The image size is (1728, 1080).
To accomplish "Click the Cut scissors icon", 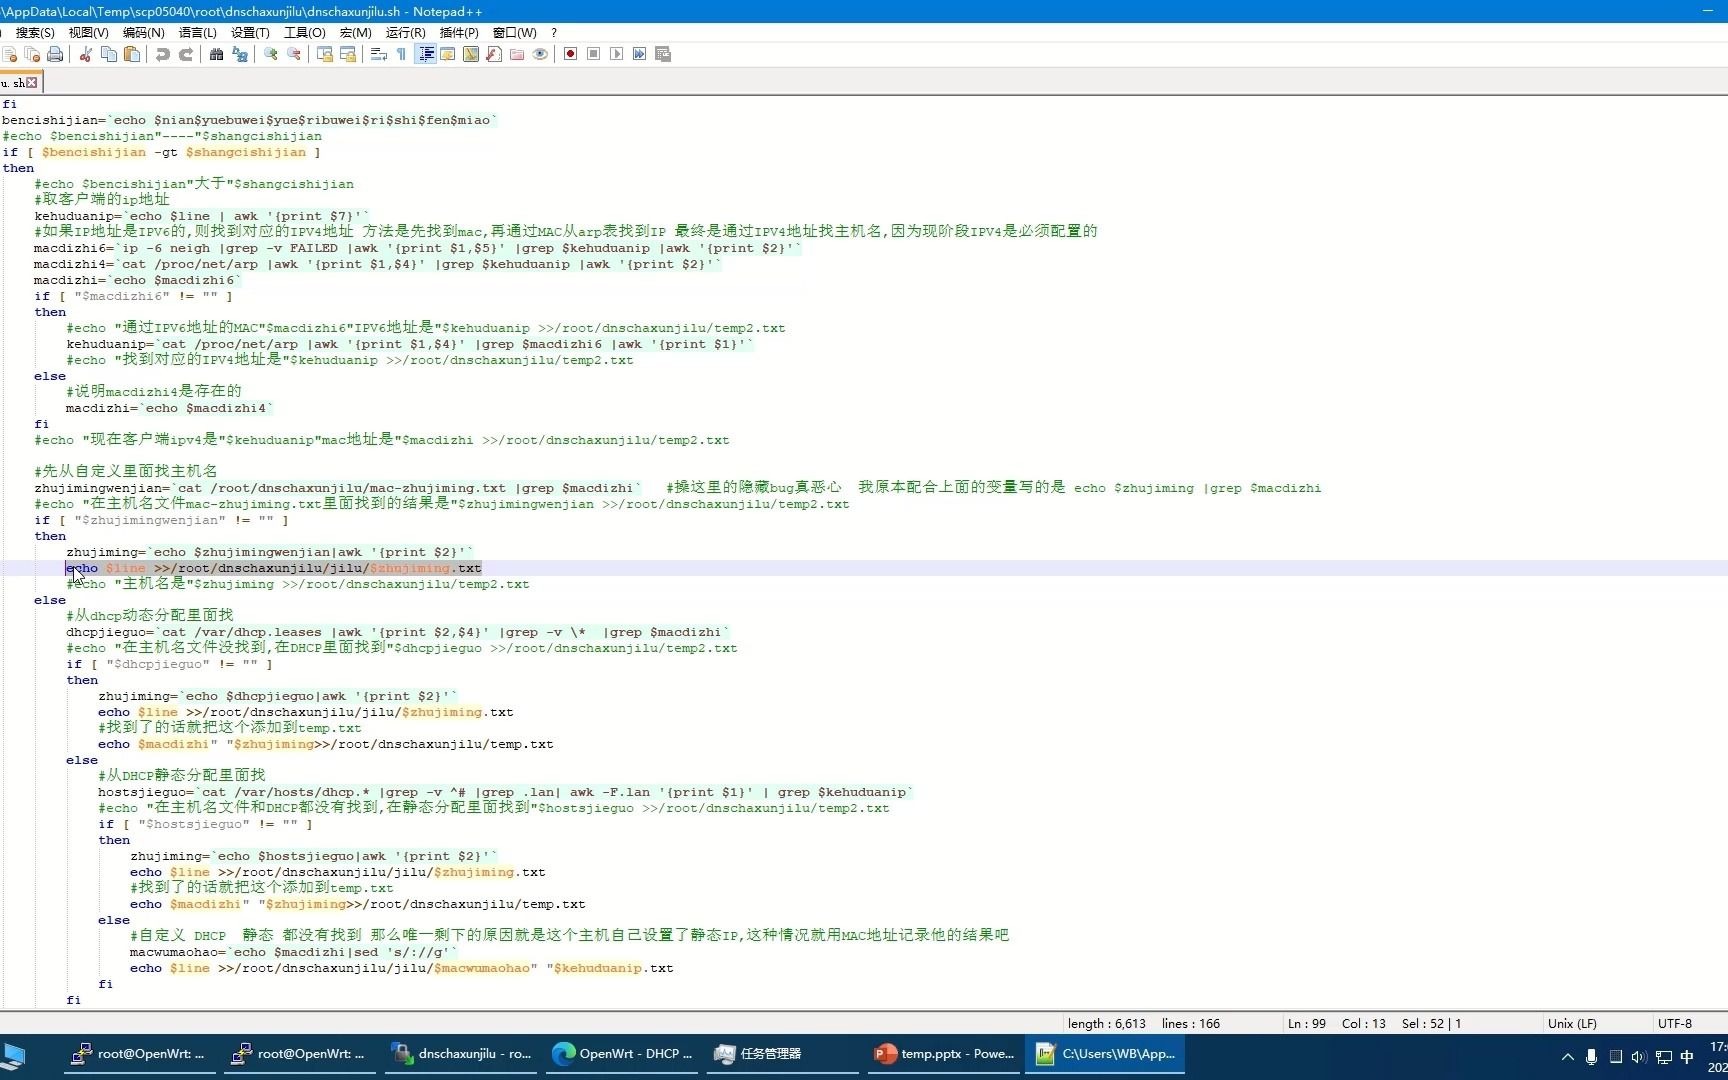I will click(x=86, y=54).
